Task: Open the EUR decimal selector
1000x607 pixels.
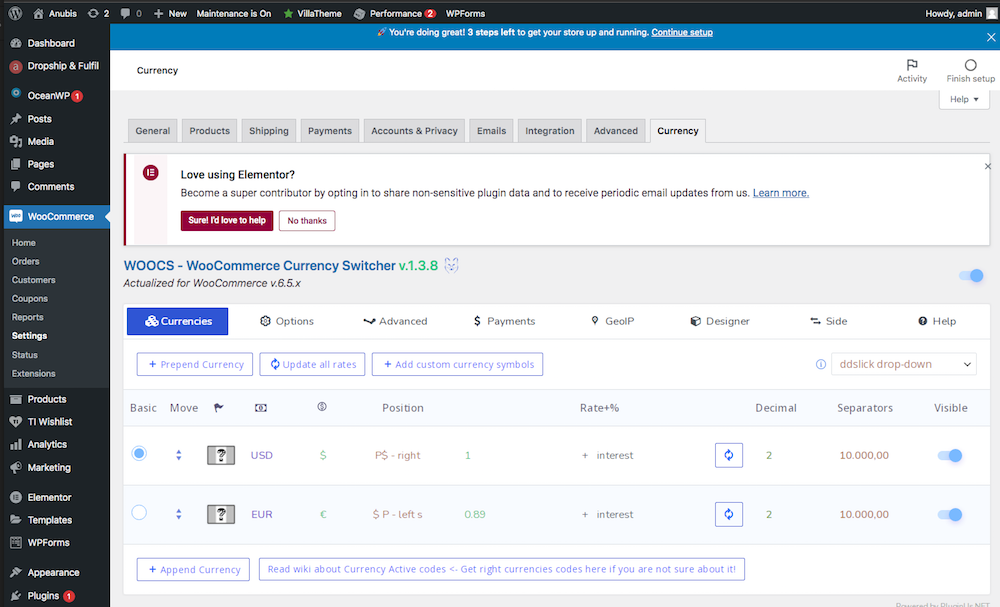Action: click(769, 515)
